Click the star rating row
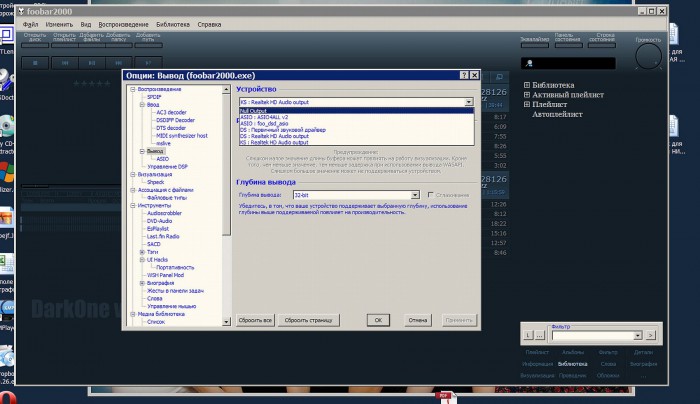700x404 pixels. click(x=92, y=83)
